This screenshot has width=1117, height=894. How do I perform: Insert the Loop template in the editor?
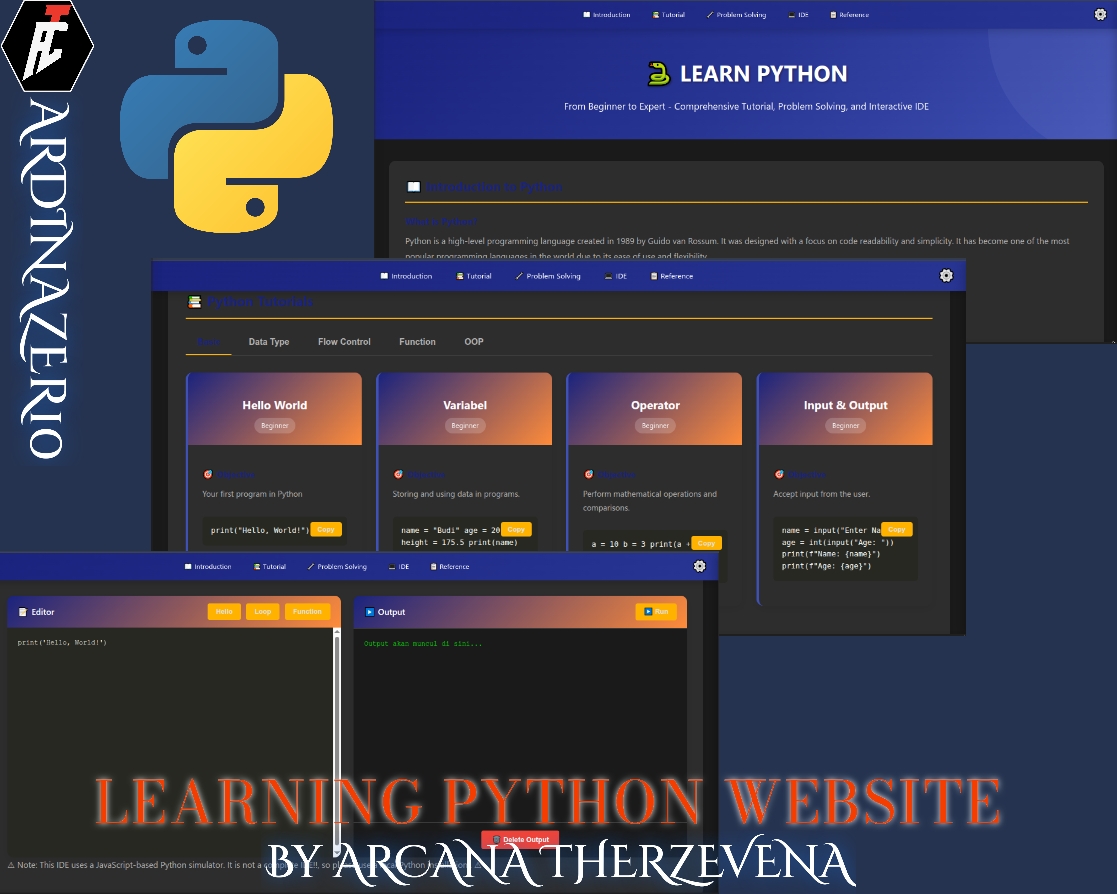[262, 611]
